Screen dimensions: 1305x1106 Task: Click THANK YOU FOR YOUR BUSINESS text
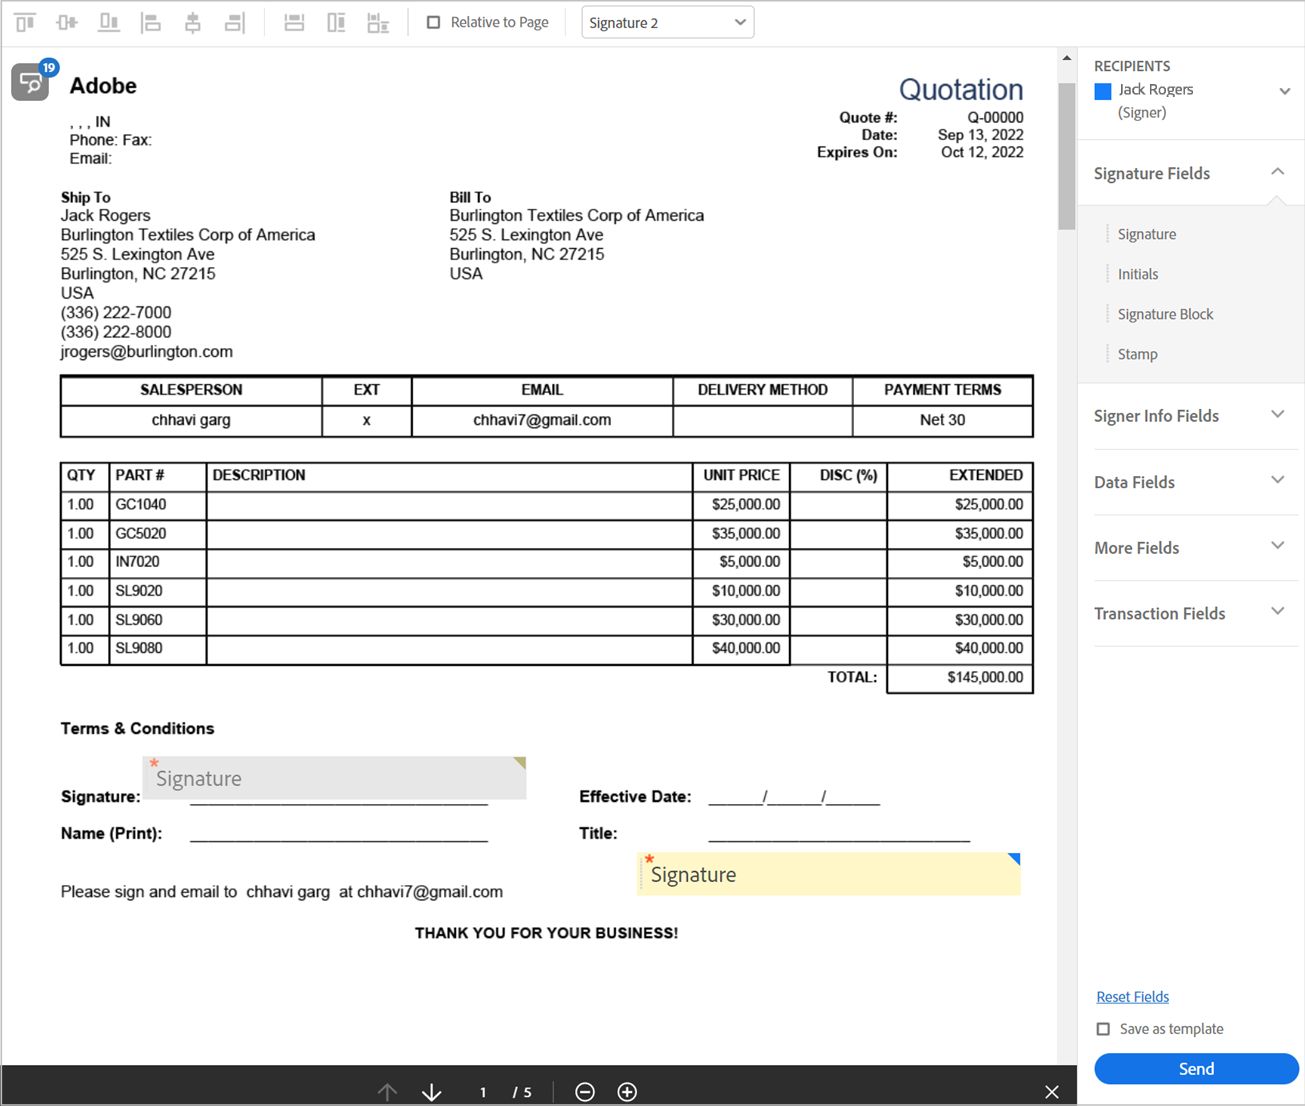(x=546, y=933)
